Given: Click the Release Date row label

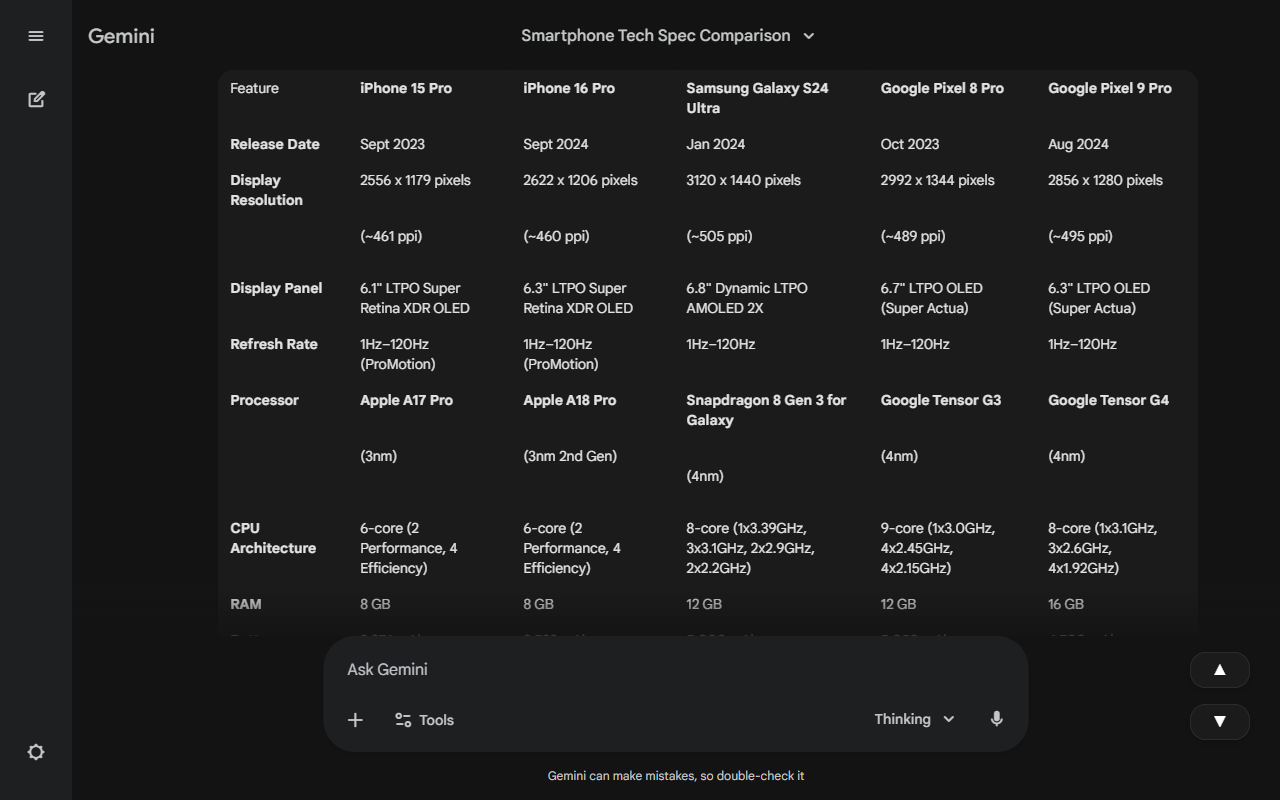Looking at the screenshot, I should click(x=275, y=144).
